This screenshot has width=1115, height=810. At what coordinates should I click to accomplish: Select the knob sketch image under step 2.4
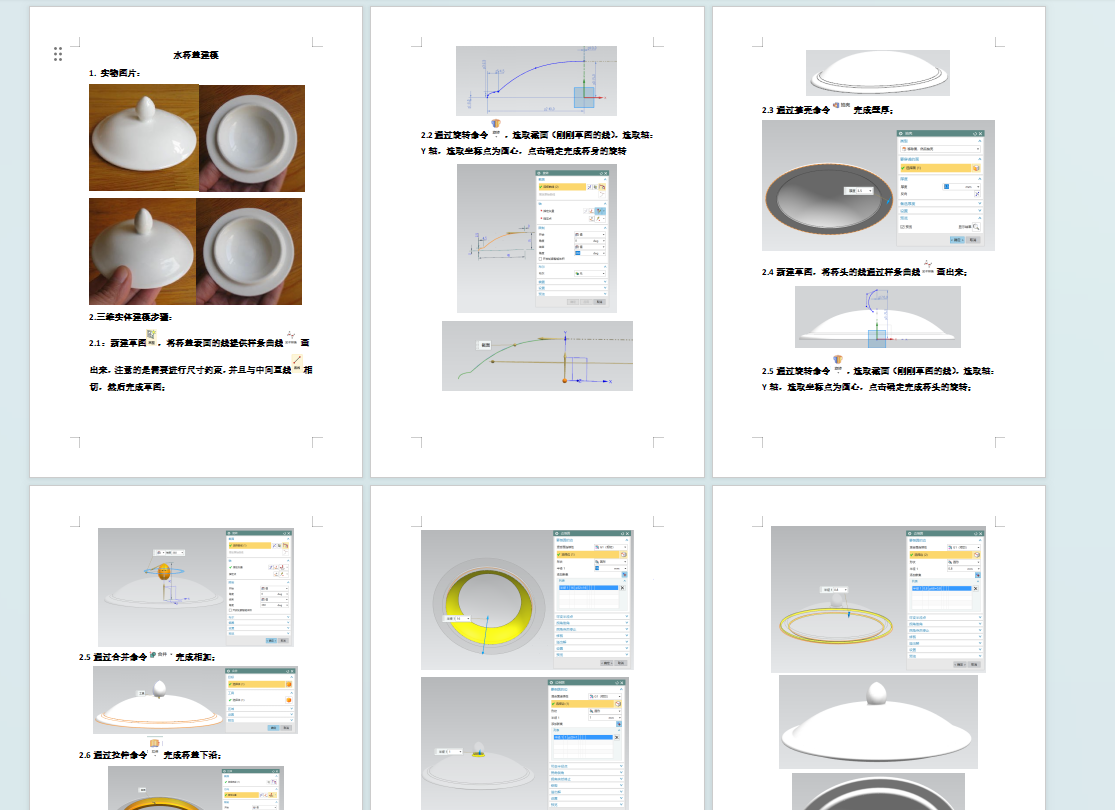click(x=877, y=317)
